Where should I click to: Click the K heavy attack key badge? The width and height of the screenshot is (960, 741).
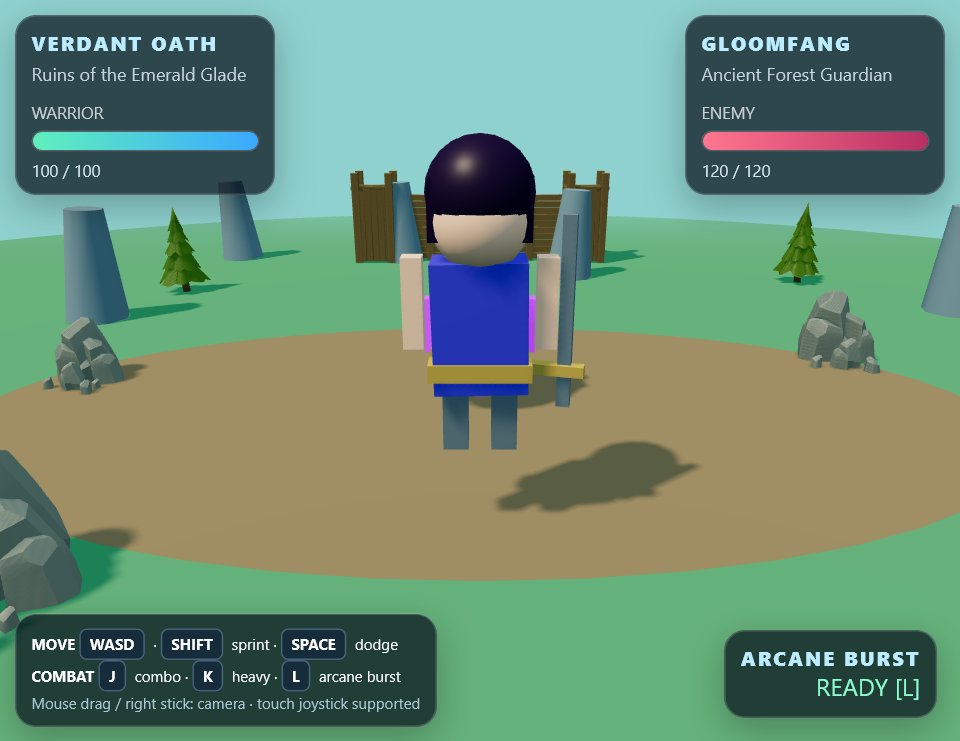click(x=208, y=676)
